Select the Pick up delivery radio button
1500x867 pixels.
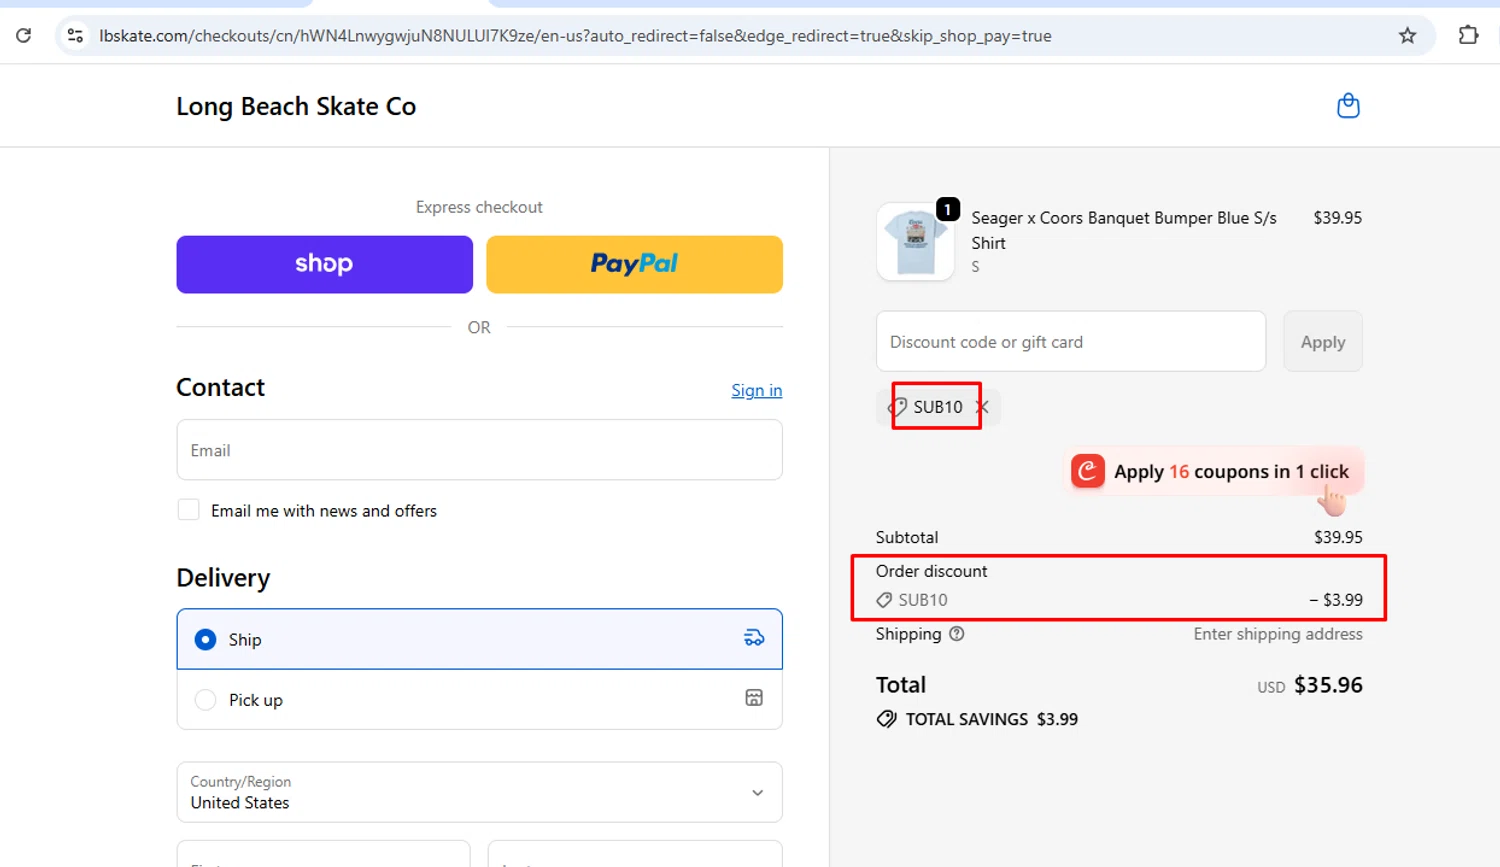pos(205,700)
